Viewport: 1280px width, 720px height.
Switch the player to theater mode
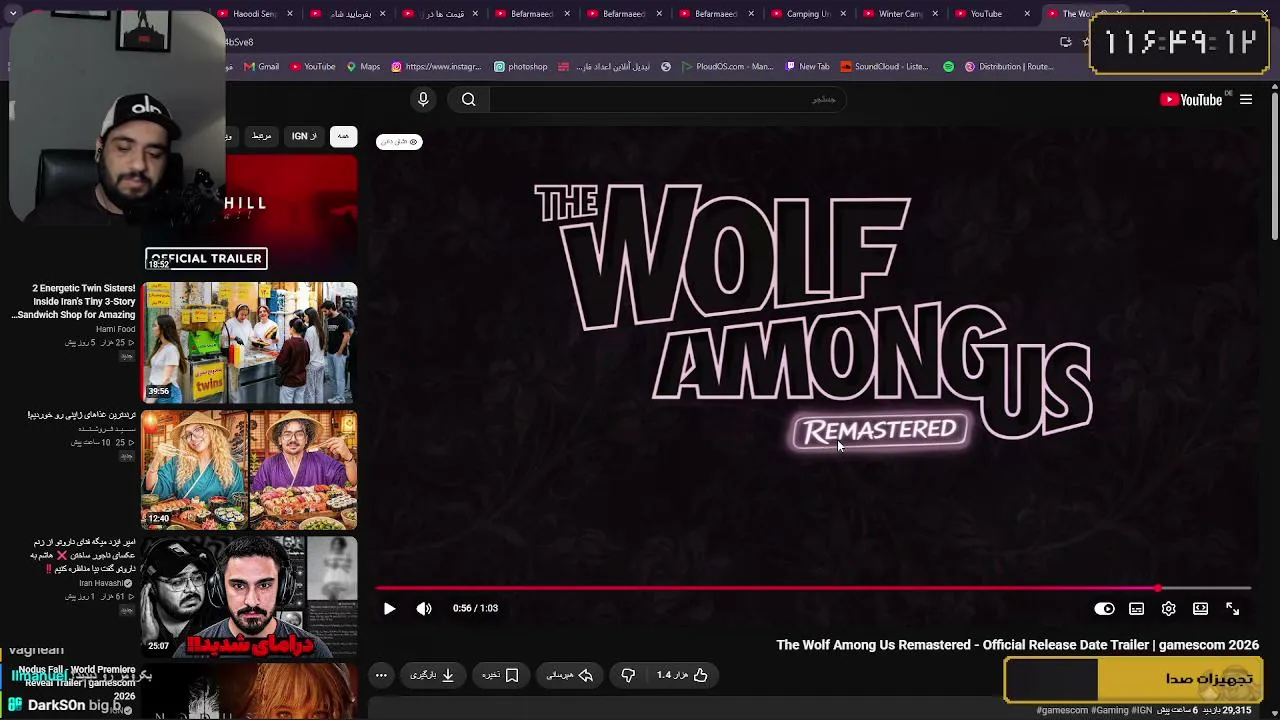tap(1200, 608)
